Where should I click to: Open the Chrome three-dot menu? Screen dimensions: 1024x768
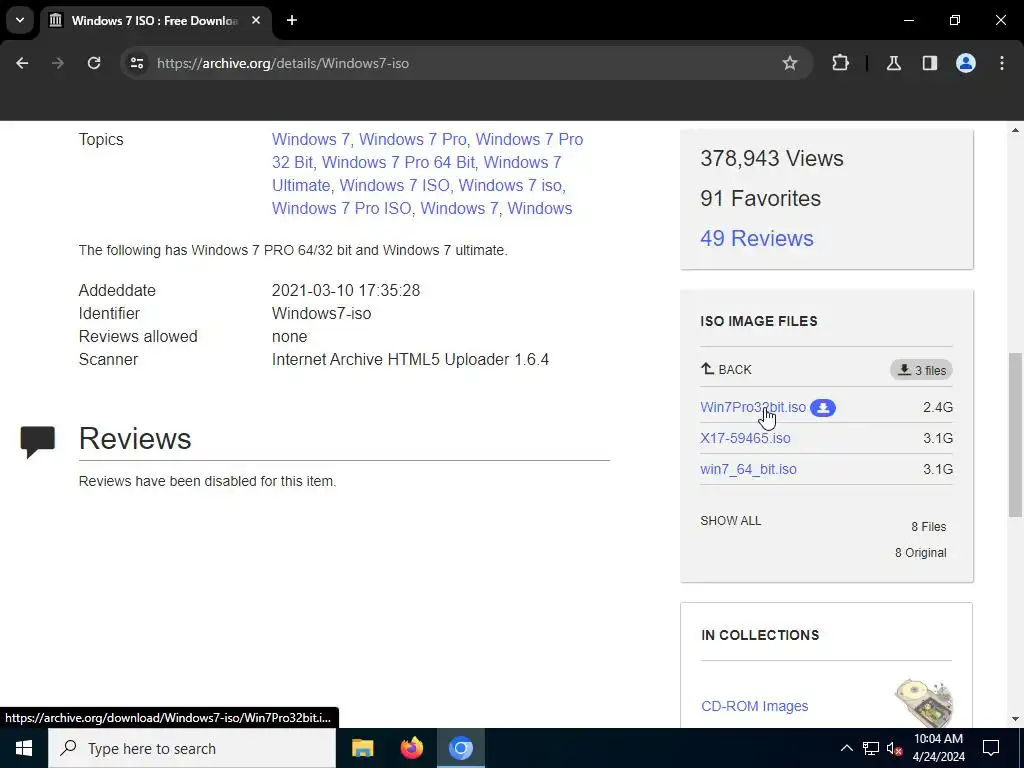pyautogui.click(x=1002, y=63)
